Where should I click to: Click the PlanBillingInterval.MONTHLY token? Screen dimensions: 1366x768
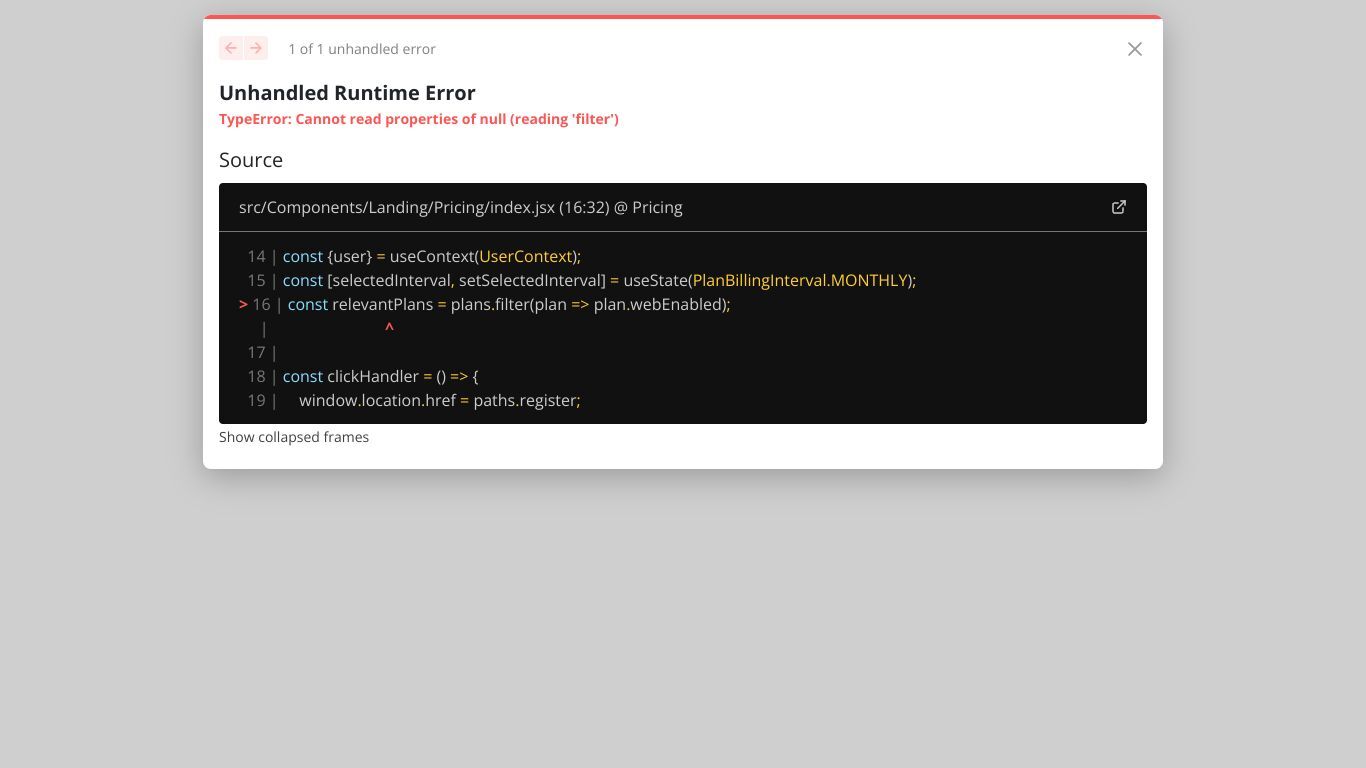pyautogui.click(x=800, y=280)
